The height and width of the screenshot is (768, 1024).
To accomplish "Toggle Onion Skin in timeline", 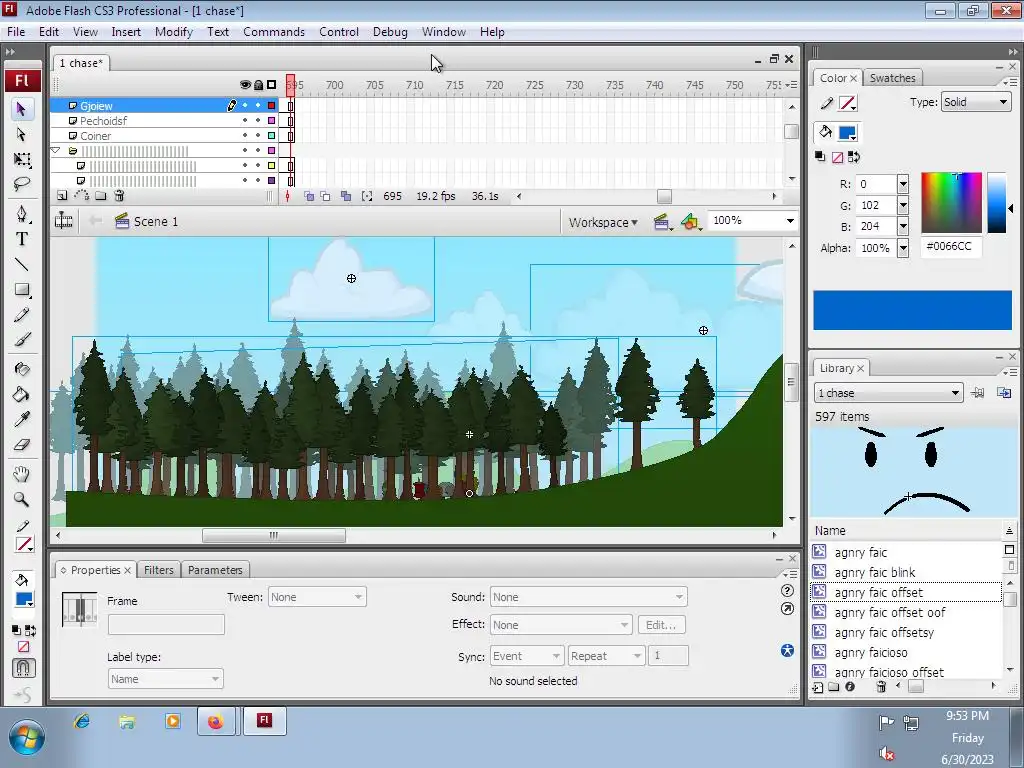I will (309, 196).
